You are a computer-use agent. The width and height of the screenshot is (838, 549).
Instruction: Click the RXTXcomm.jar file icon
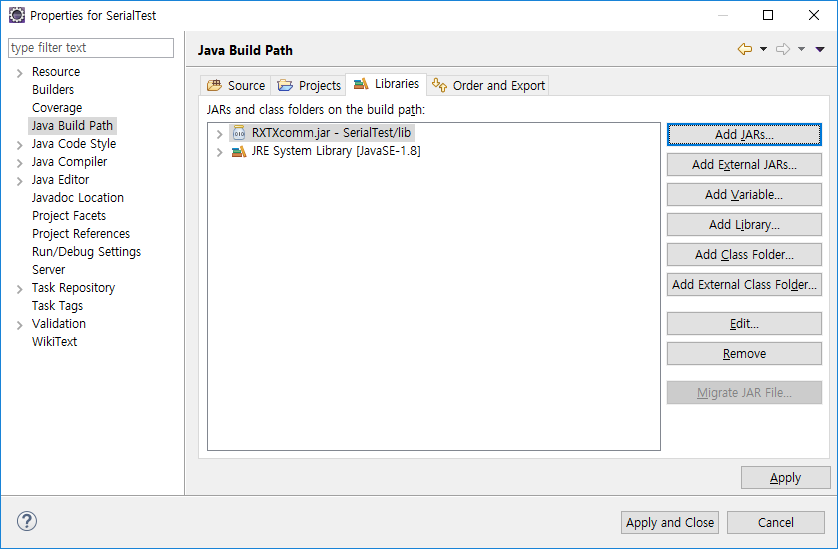pos(239,133)
